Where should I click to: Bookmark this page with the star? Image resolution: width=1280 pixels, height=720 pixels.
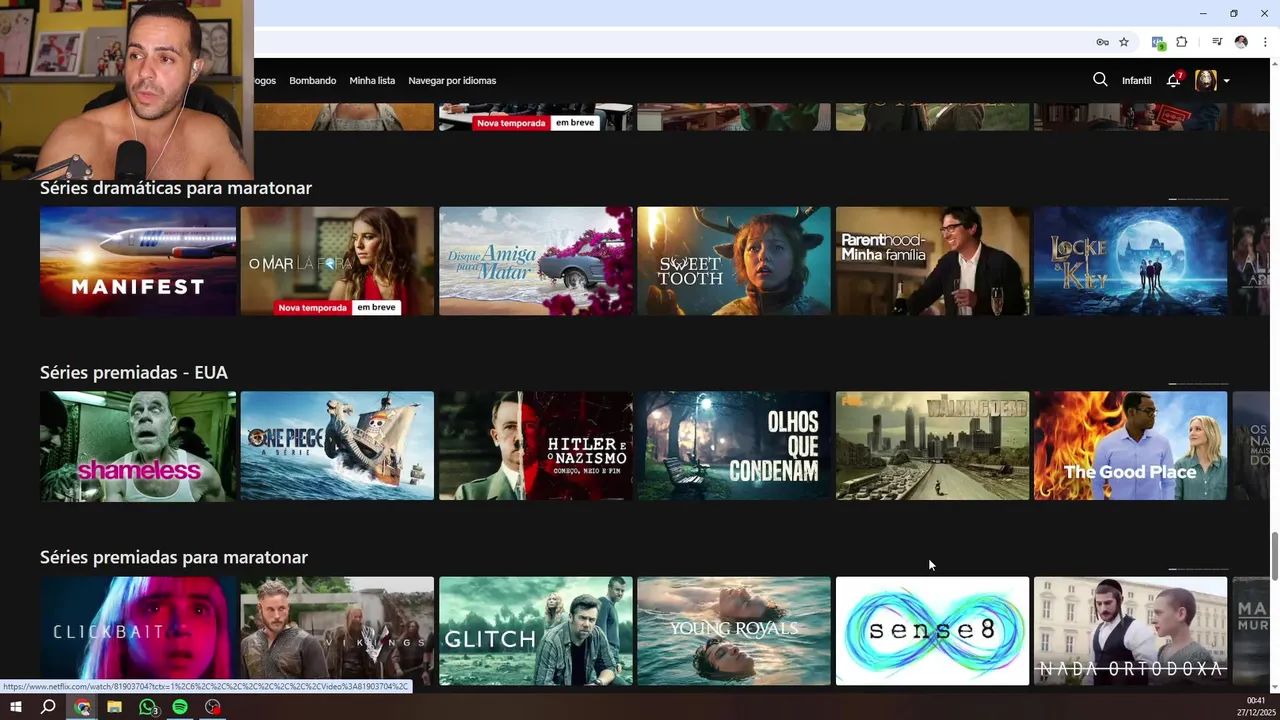[x=1124, y=42]
